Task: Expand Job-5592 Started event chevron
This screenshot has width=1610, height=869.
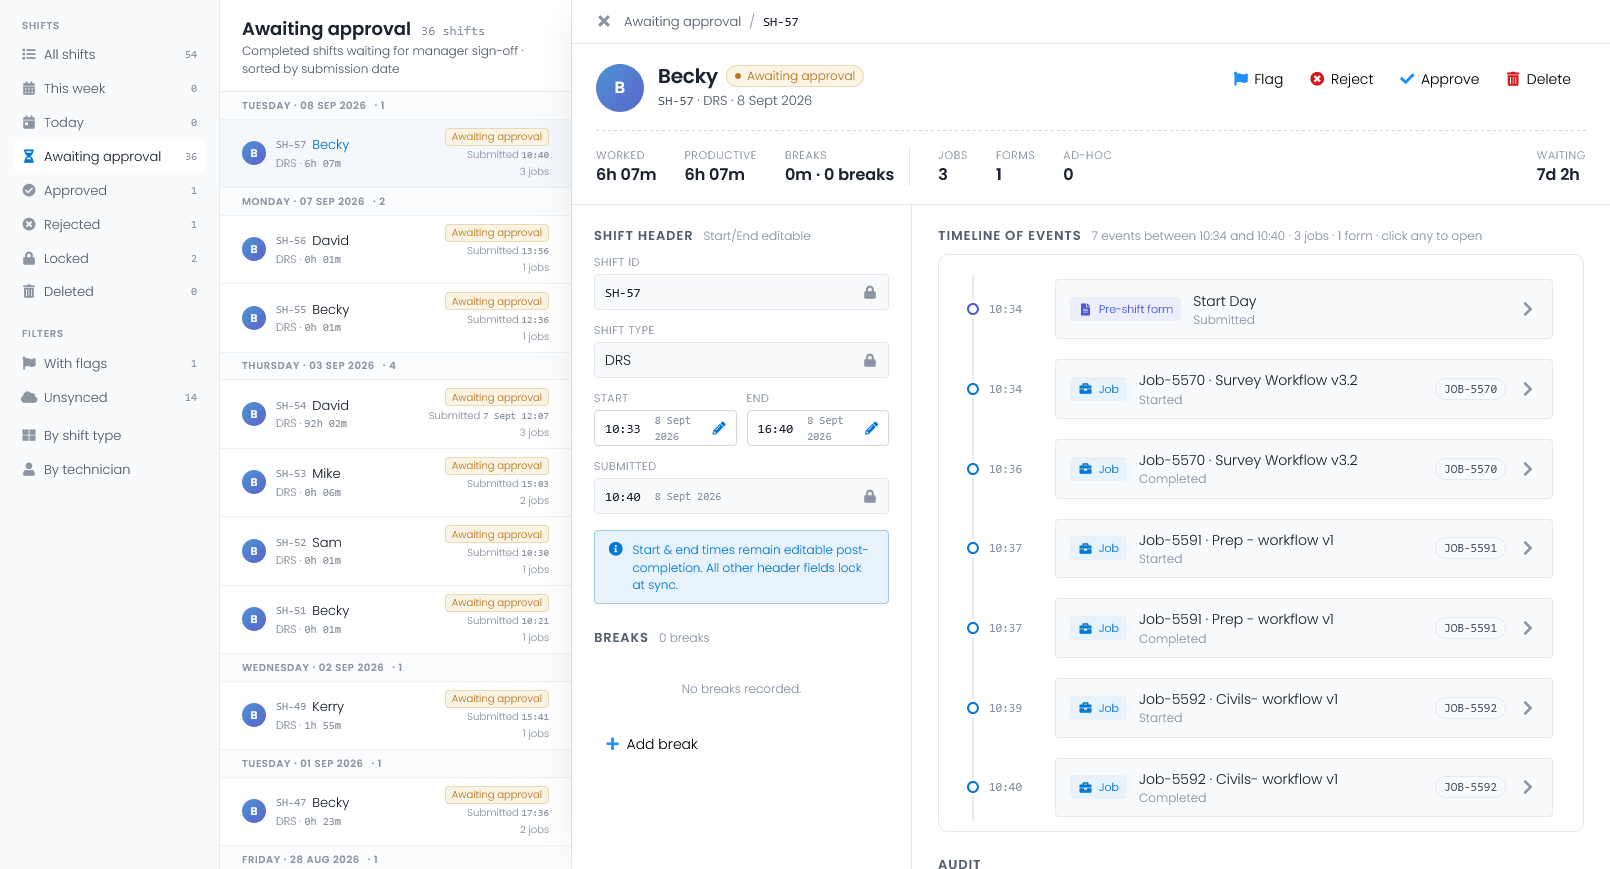Action: 1528,708
